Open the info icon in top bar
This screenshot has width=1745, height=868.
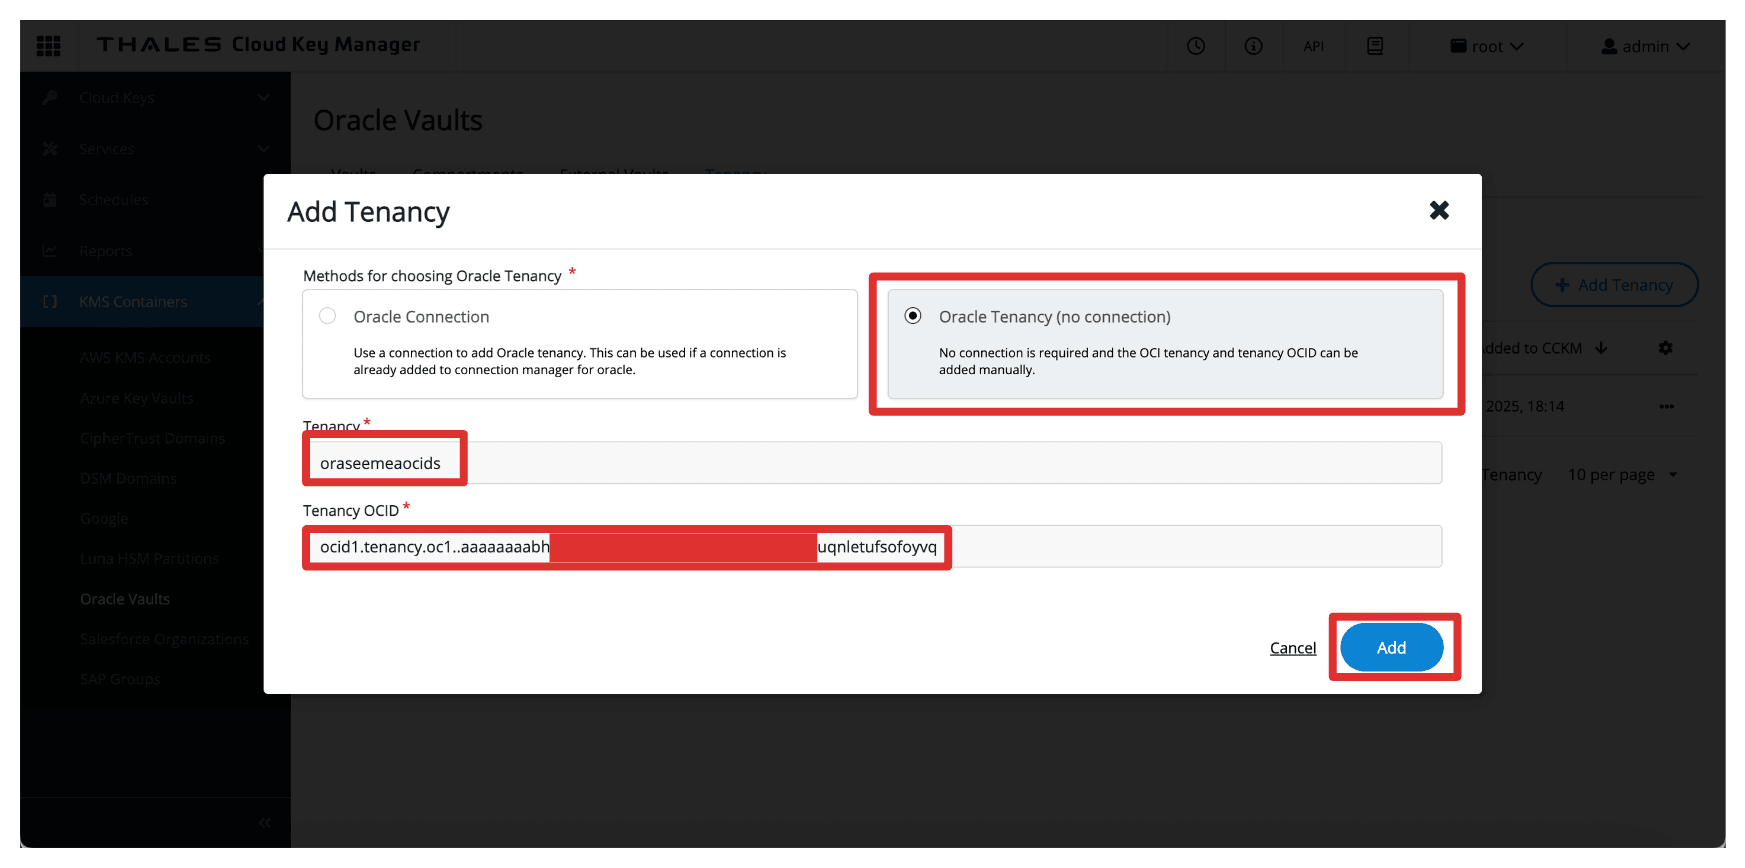[x=1253, y=46]
